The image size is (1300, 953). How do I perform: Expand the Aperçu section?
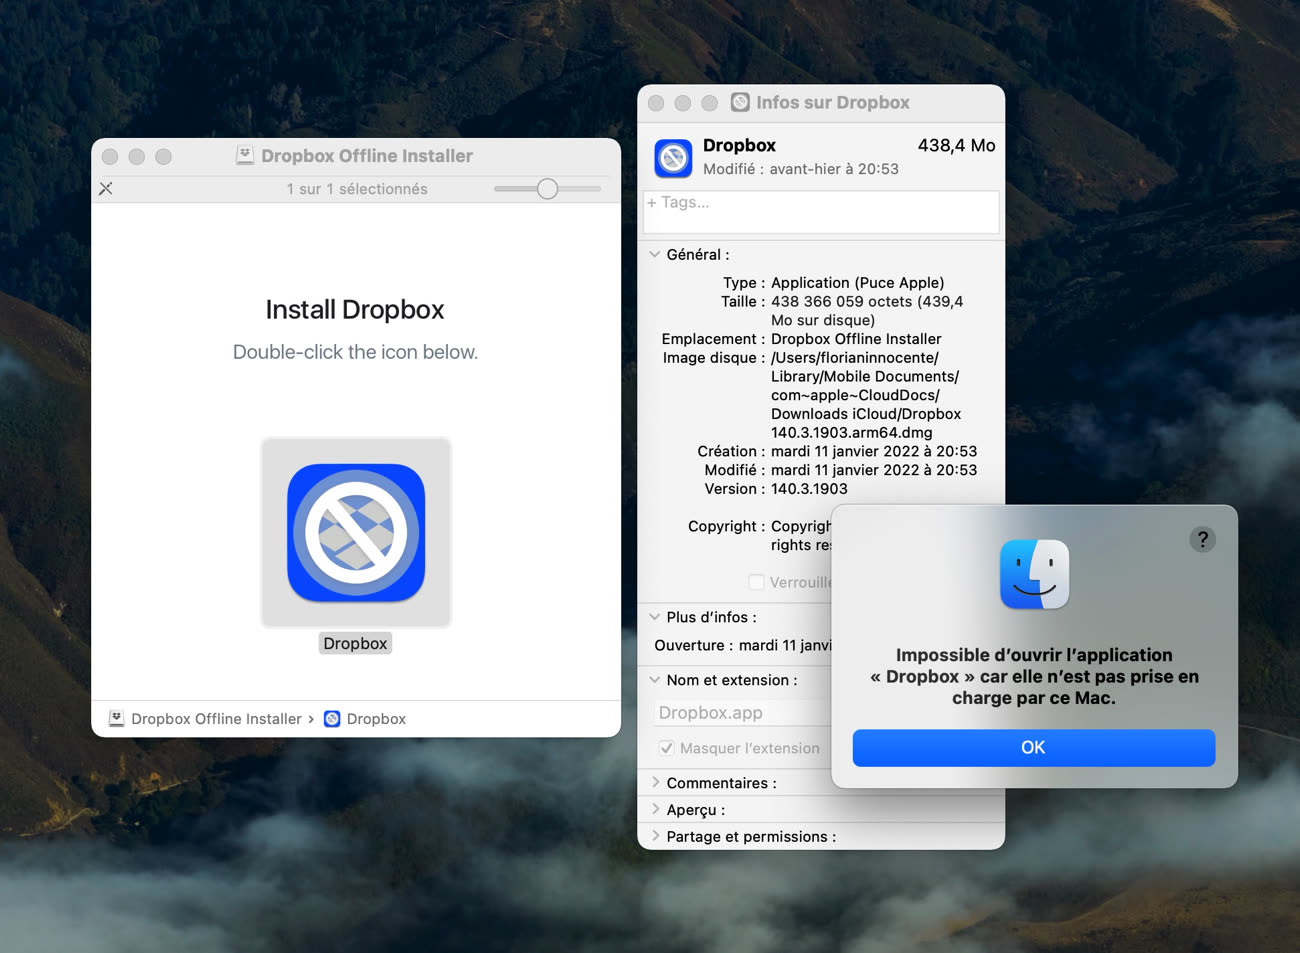[656, 809]
